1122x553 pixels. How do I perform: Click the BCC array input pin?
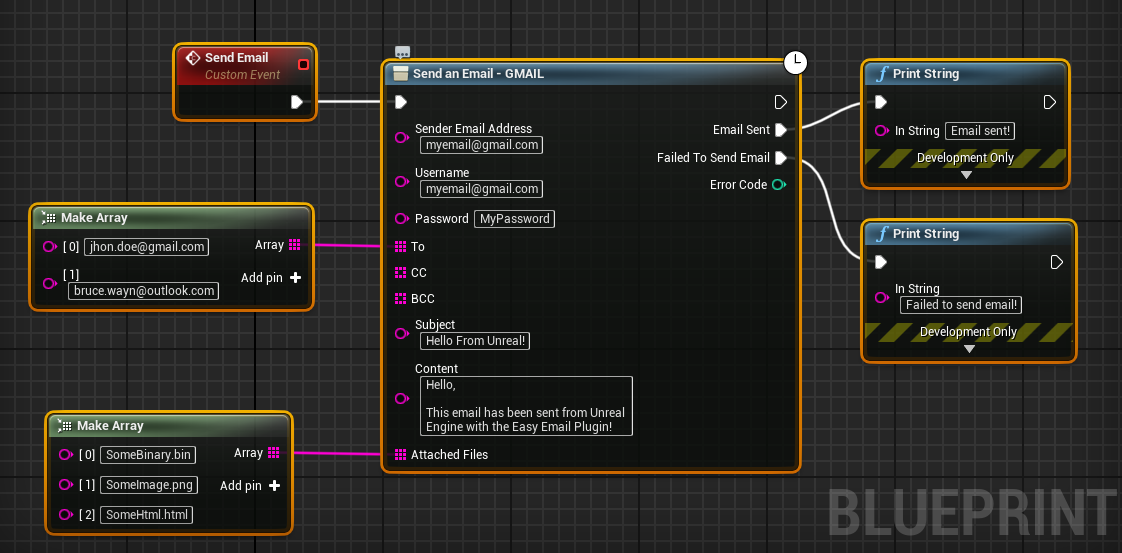coord(401,298)
